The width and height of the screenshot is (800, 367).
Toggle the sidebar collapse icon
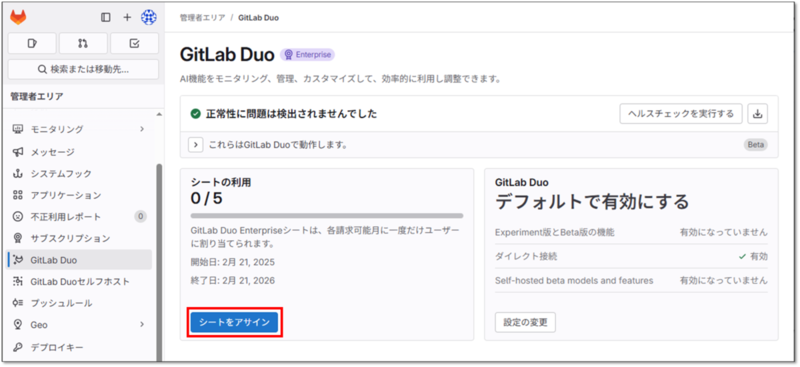click(x=106, y=17)
